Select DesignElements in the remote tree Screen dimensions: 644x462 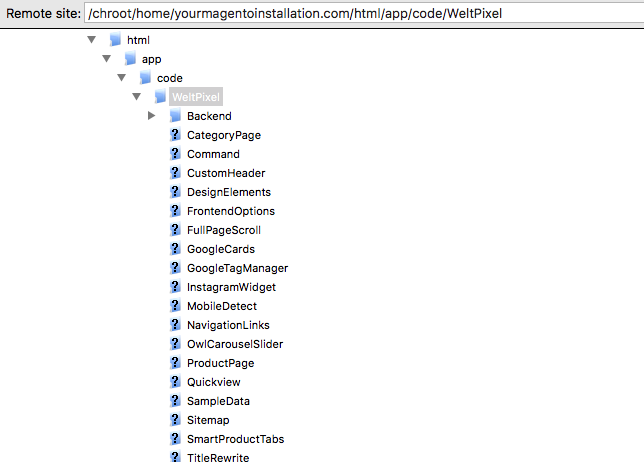(229, 192)
